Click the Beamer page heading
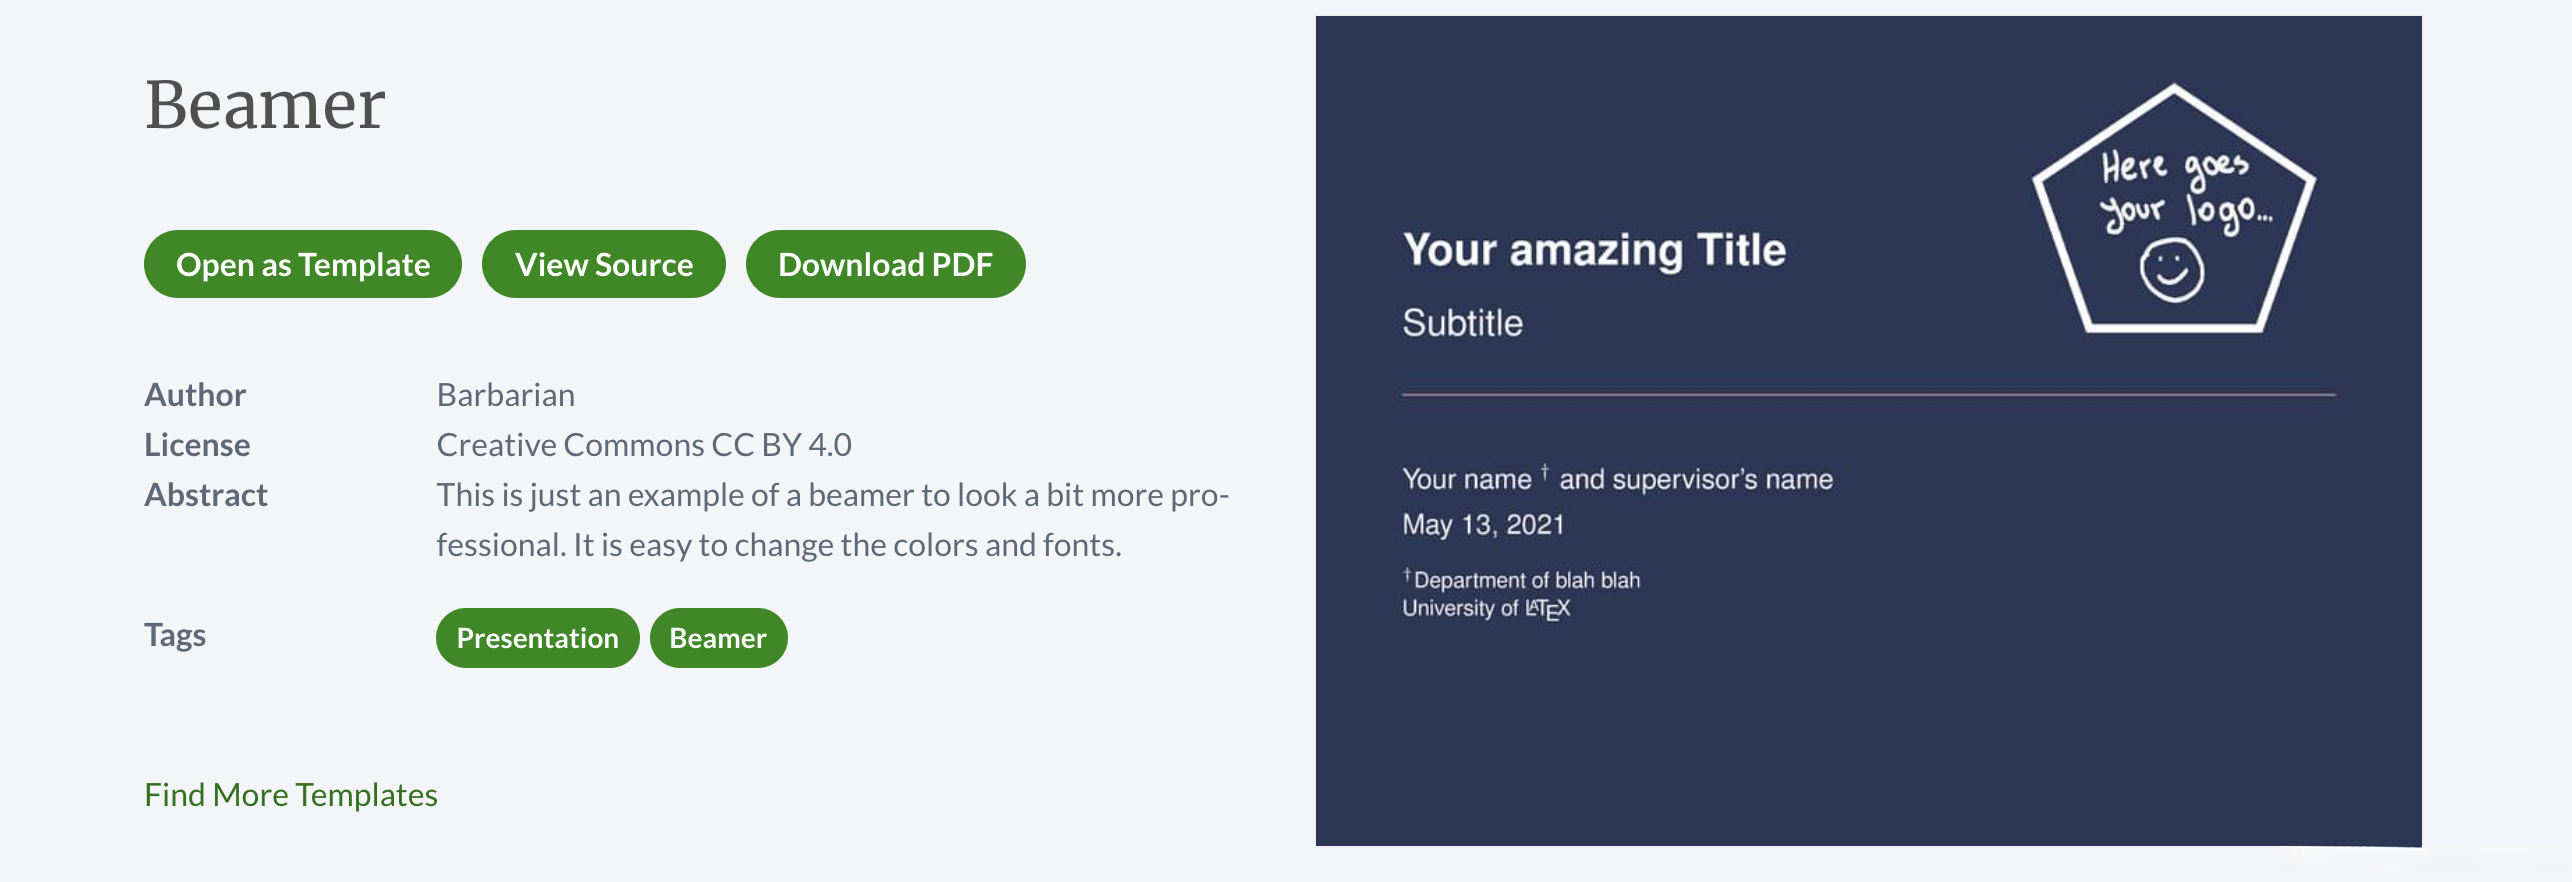Viewport: 2572px width, 882px height. coord(264,104)
